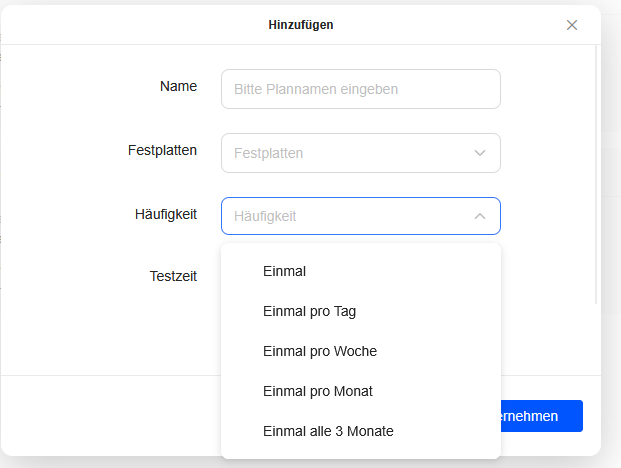The width and height of the screenshot is (621, 468).
Task: Click the "Name" field label
Action: (x=178, y=86)
